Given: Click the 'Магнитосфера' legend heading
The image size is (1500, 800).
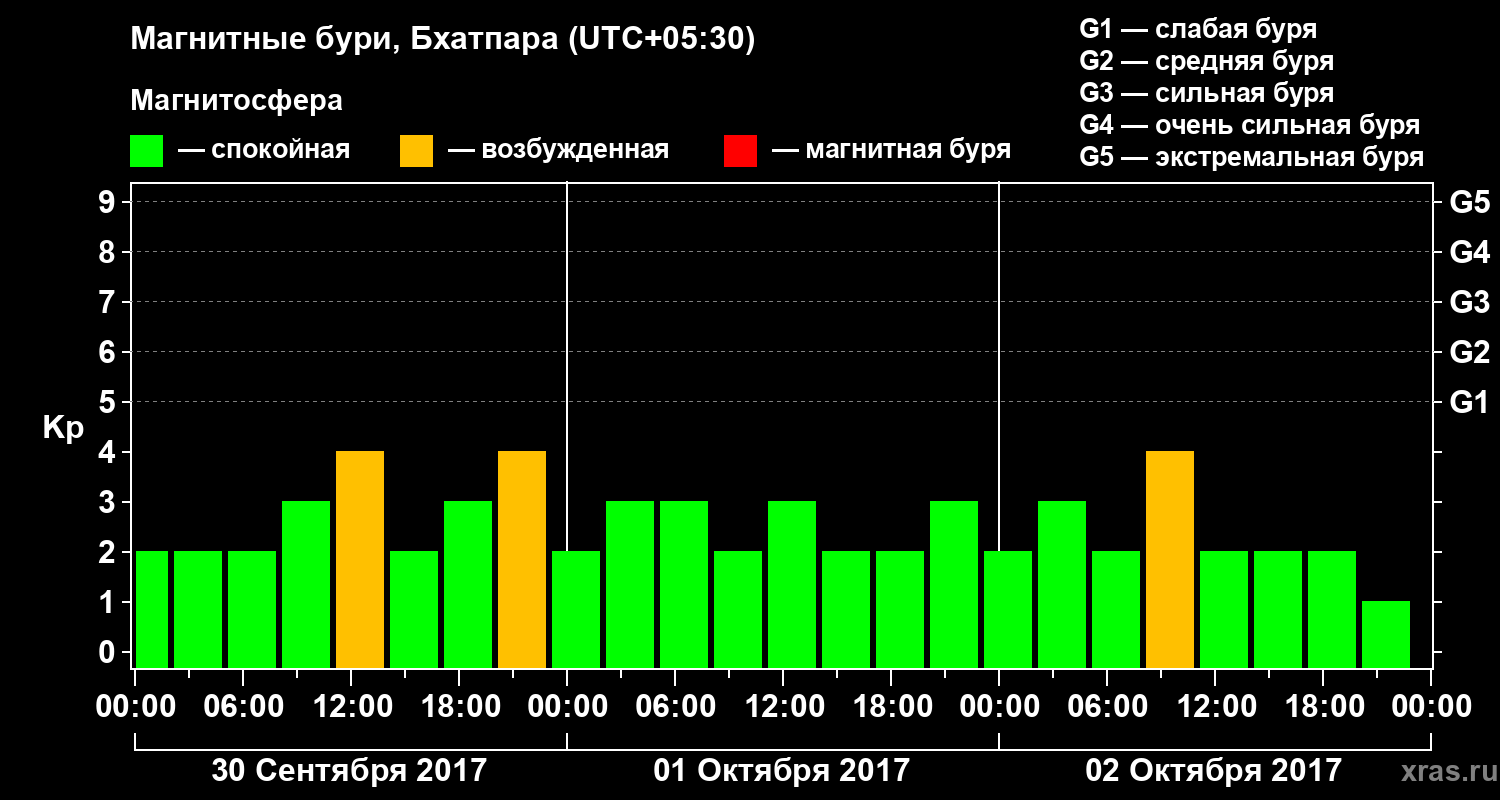Looking at the screenshot, I should coord(236,101).
